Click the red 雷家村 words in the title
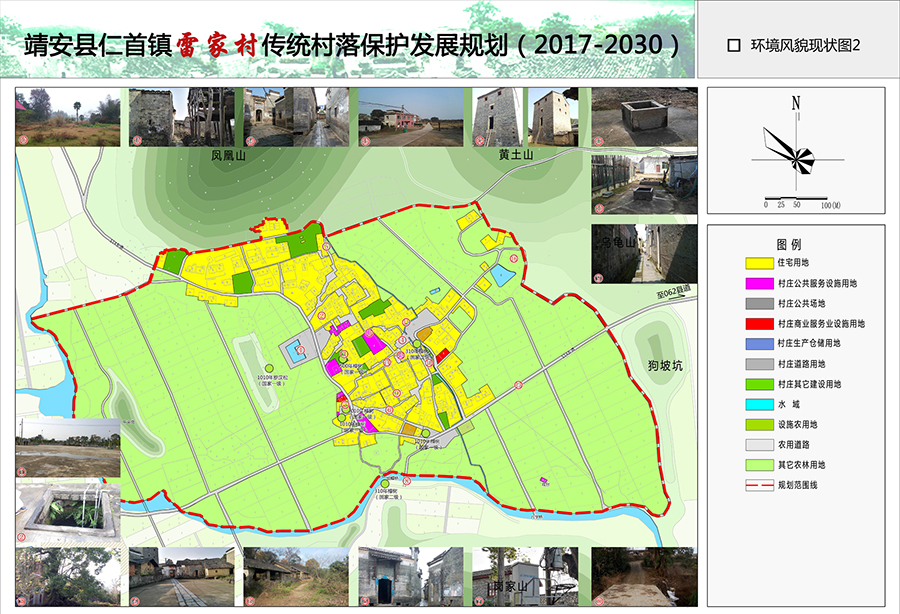 click(215, 45)
